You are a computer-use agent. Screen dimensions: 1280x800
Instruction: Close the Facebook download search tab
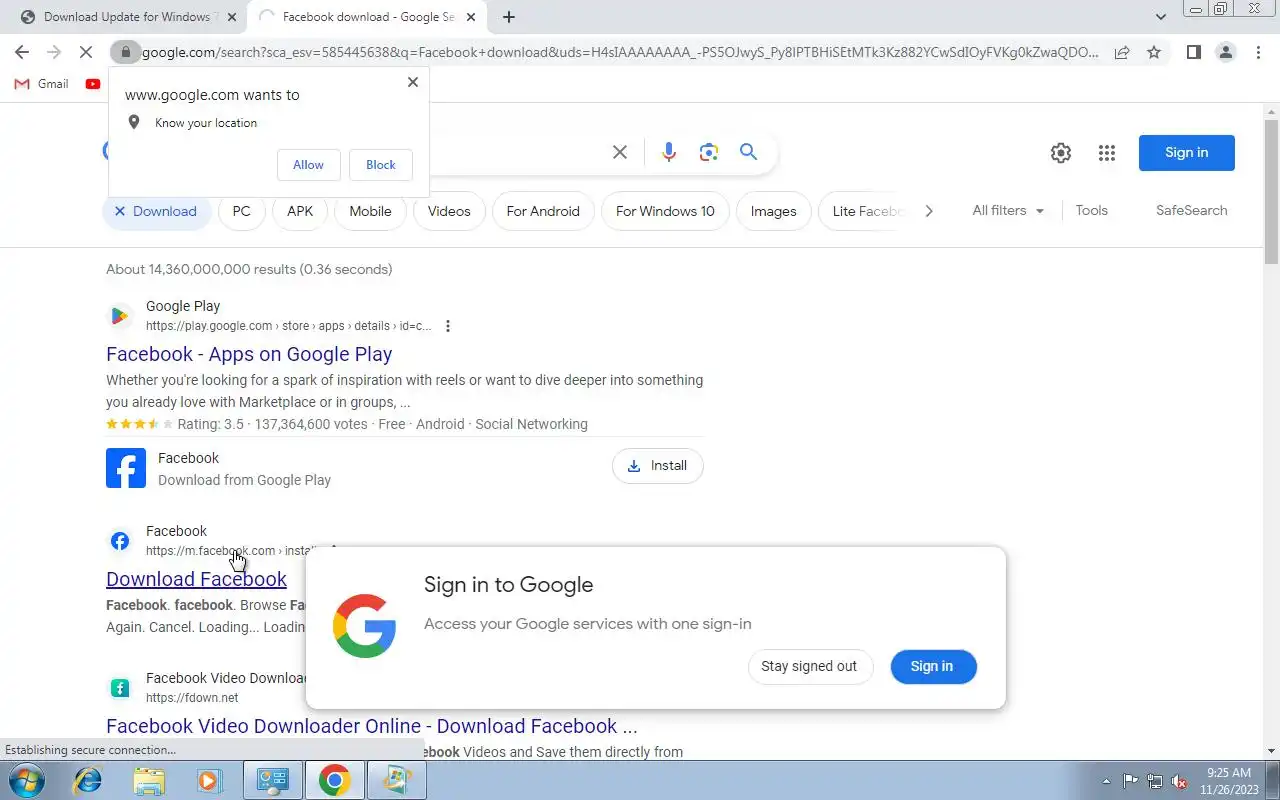471,17
